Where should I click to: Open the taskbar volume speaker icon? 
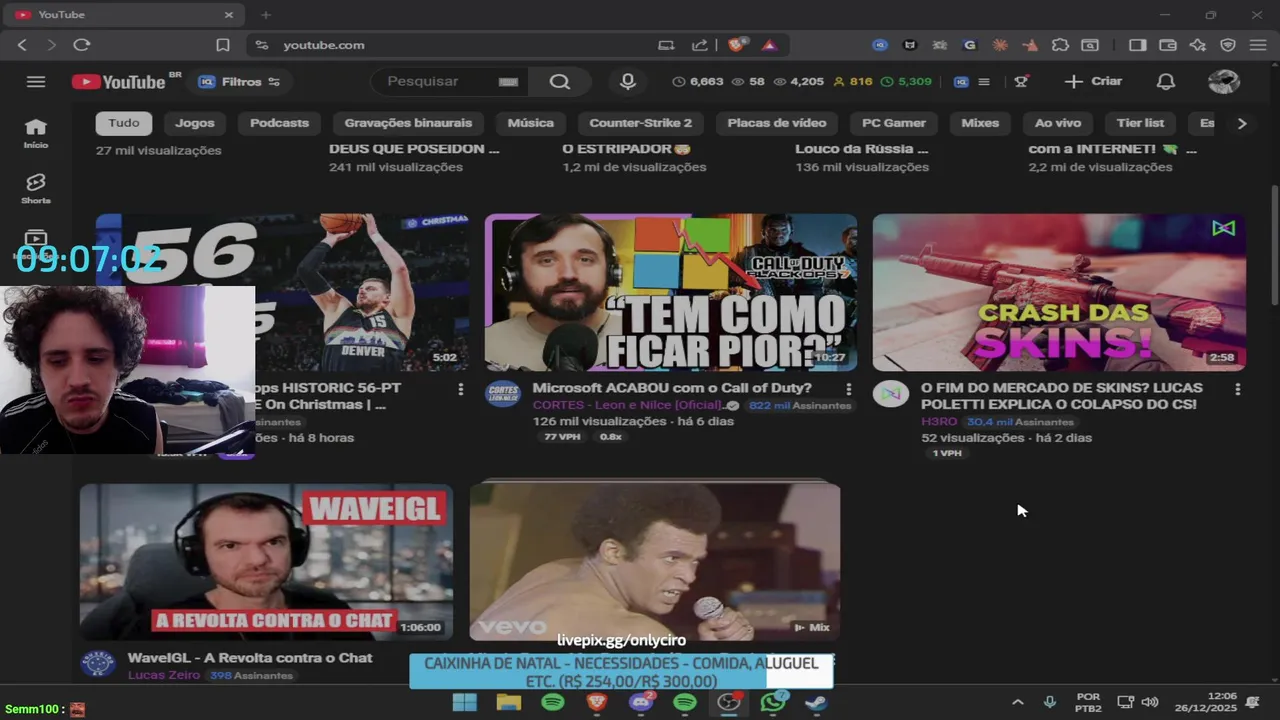pyautogui.click(x=1150, y=703)
